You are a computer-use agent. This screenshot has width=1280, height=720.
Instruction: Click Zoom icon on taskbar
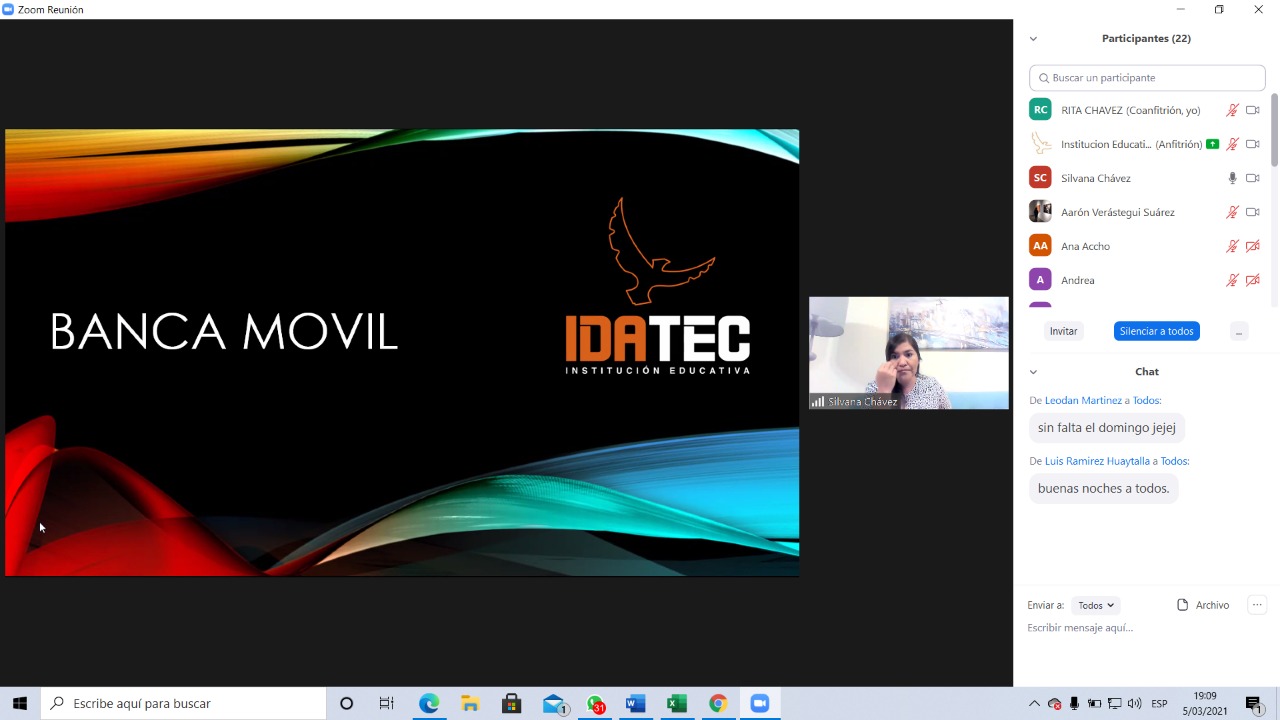[759, 704]
